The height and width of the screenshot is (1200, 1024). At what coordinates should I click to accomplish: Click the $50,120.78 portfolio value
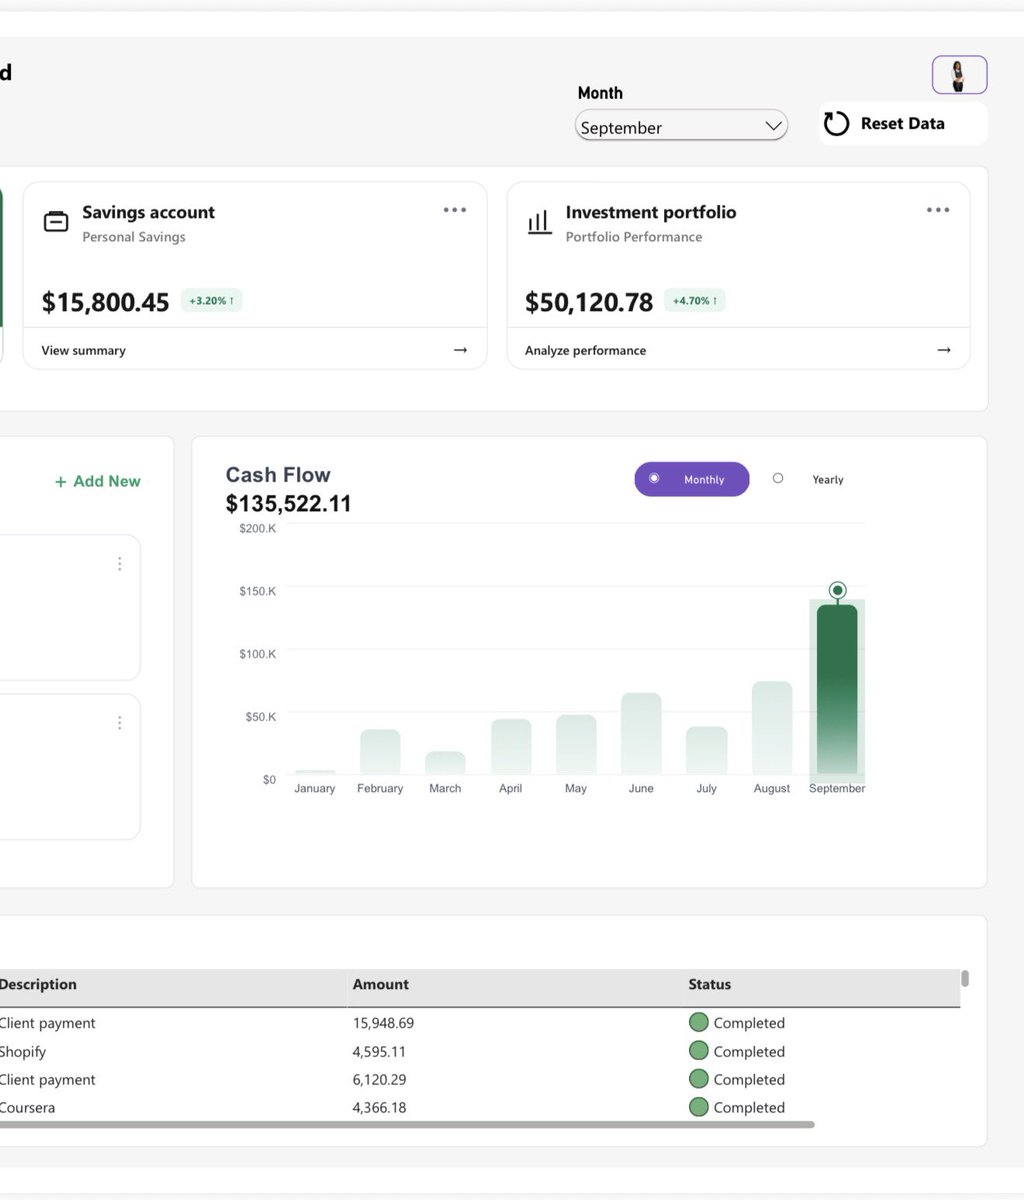click(x=589, y=302)
